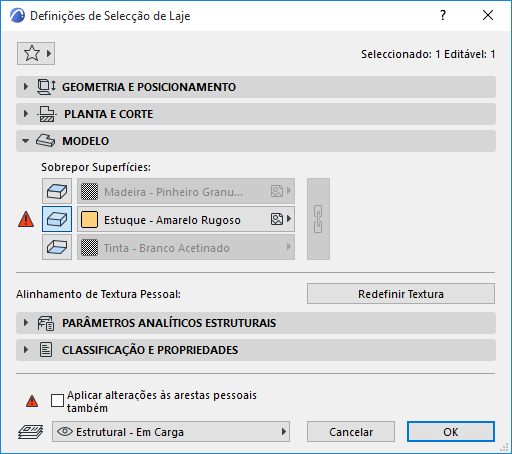
Task: Click the Madeira surface hatched swatch
Action: click(x=89, y=191)
